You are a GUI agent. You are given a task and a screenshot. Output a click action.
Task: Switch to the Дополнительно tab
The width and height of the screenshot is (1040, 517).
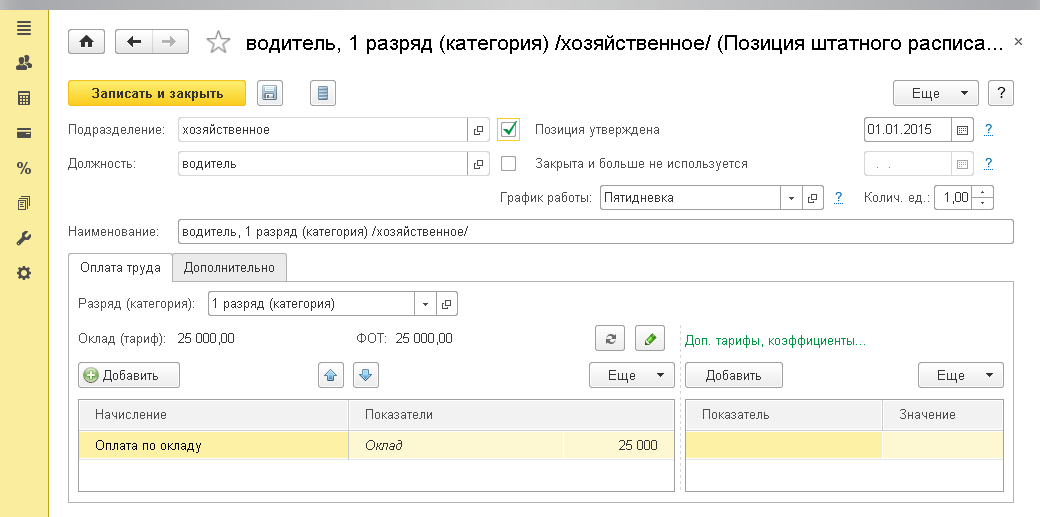(x=229, y=267)
